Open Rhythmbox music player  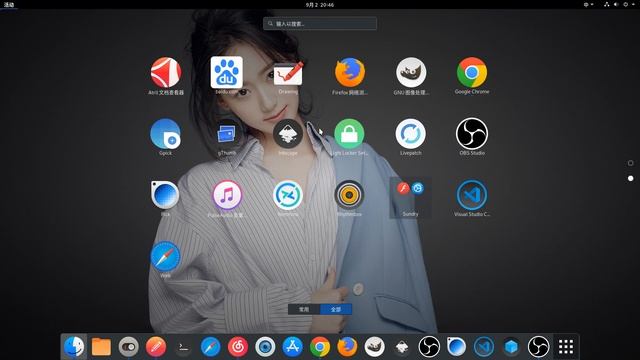(349, 195)
